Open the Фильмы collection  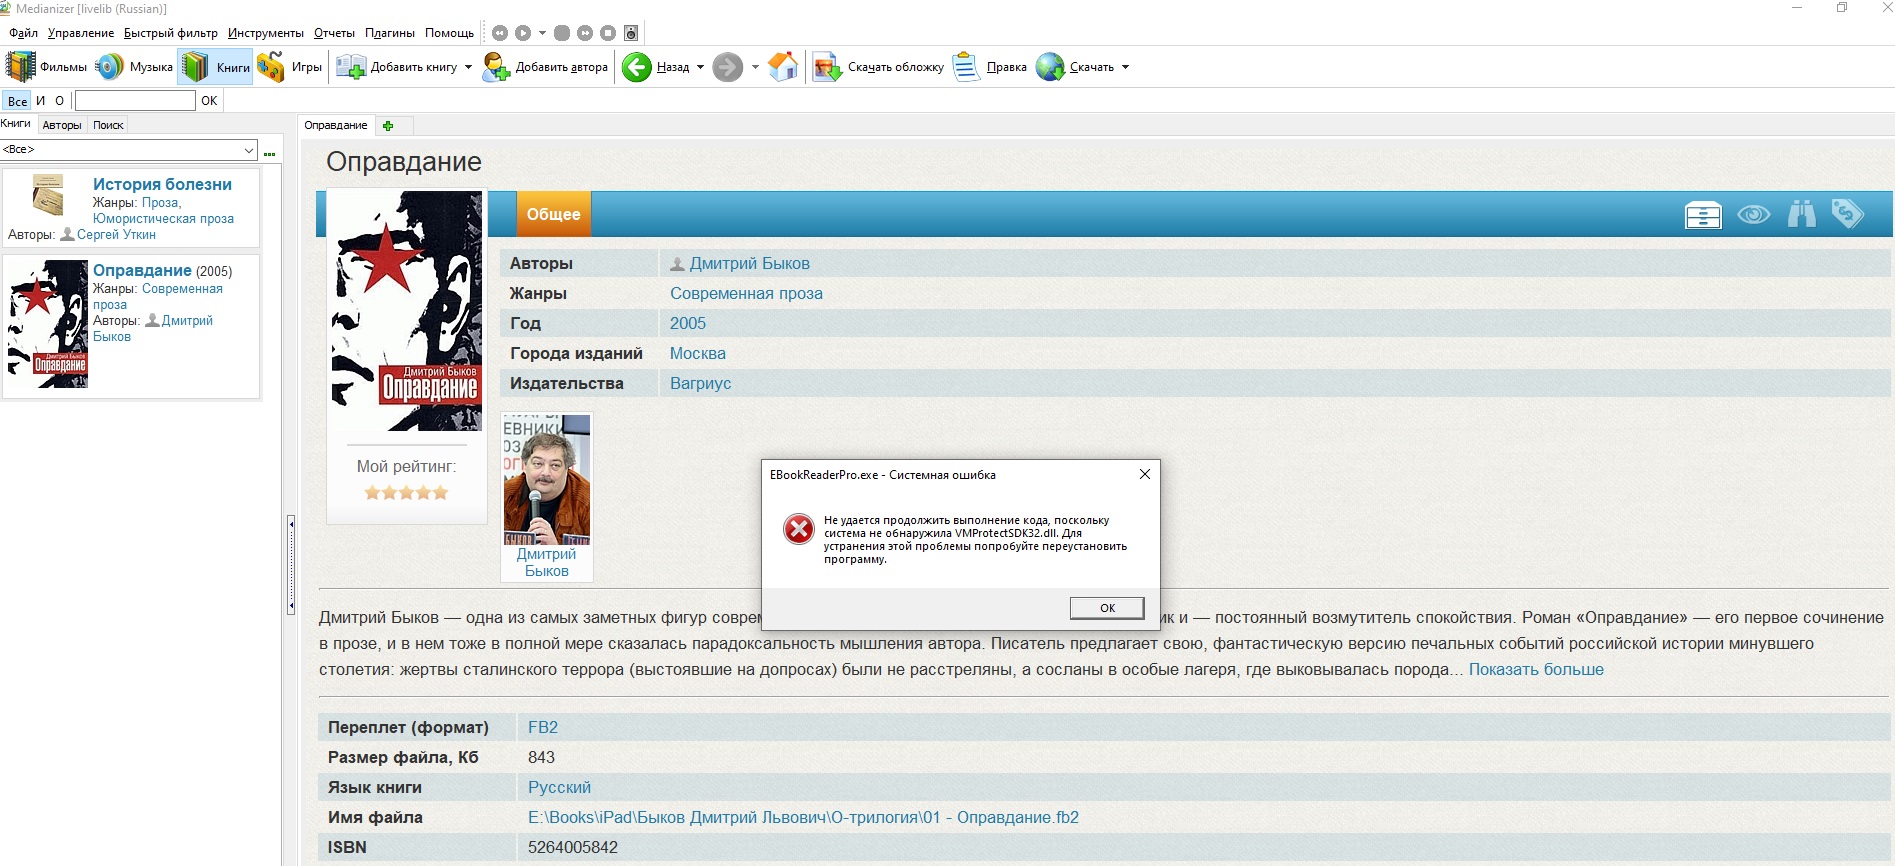click(47, 67)
